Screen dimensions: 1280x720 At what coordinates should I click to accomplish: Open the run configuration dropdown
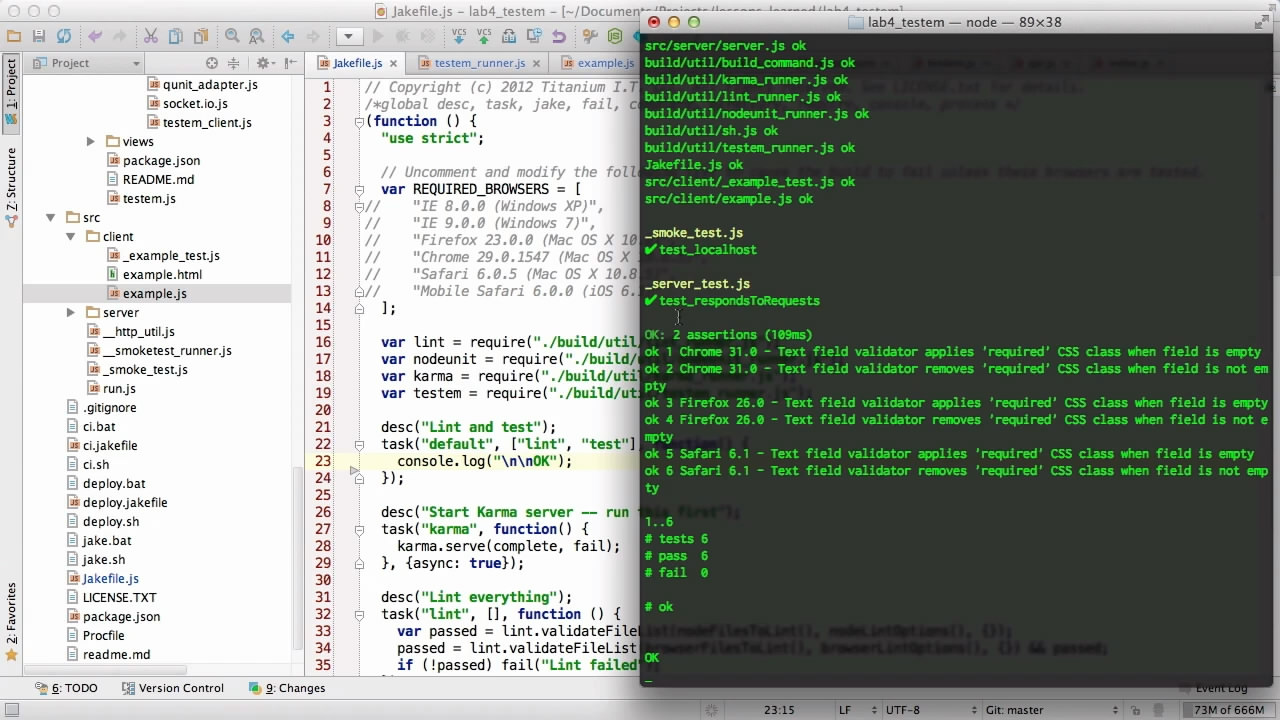[348, 36]
